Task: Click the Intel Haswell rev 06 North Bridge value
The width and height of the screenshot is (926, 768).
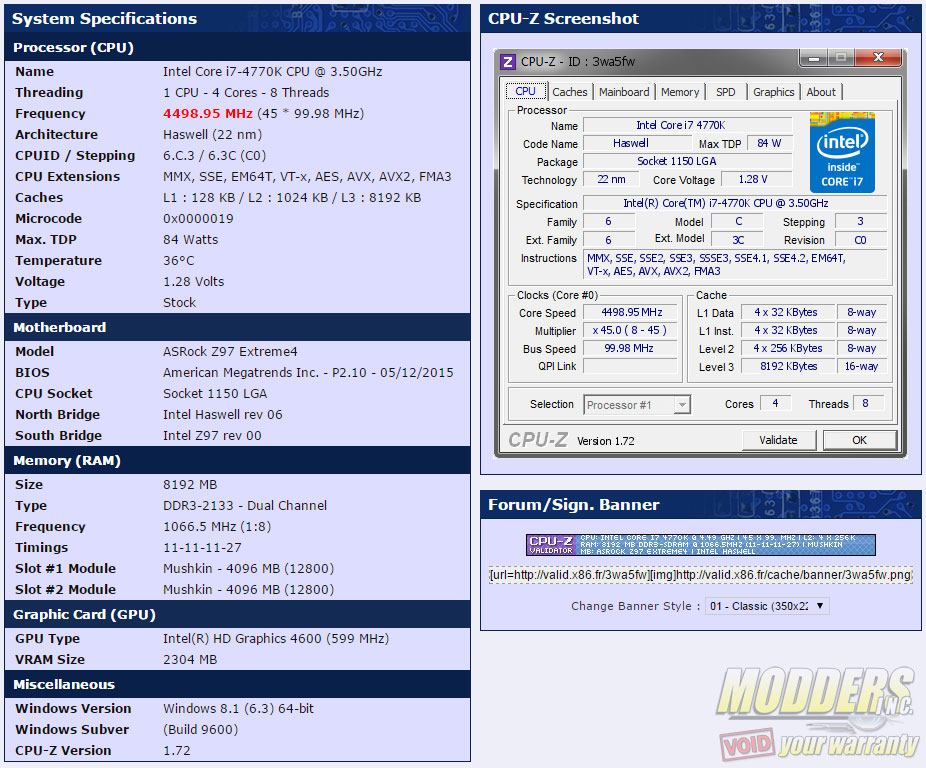Action: (223, 415)
